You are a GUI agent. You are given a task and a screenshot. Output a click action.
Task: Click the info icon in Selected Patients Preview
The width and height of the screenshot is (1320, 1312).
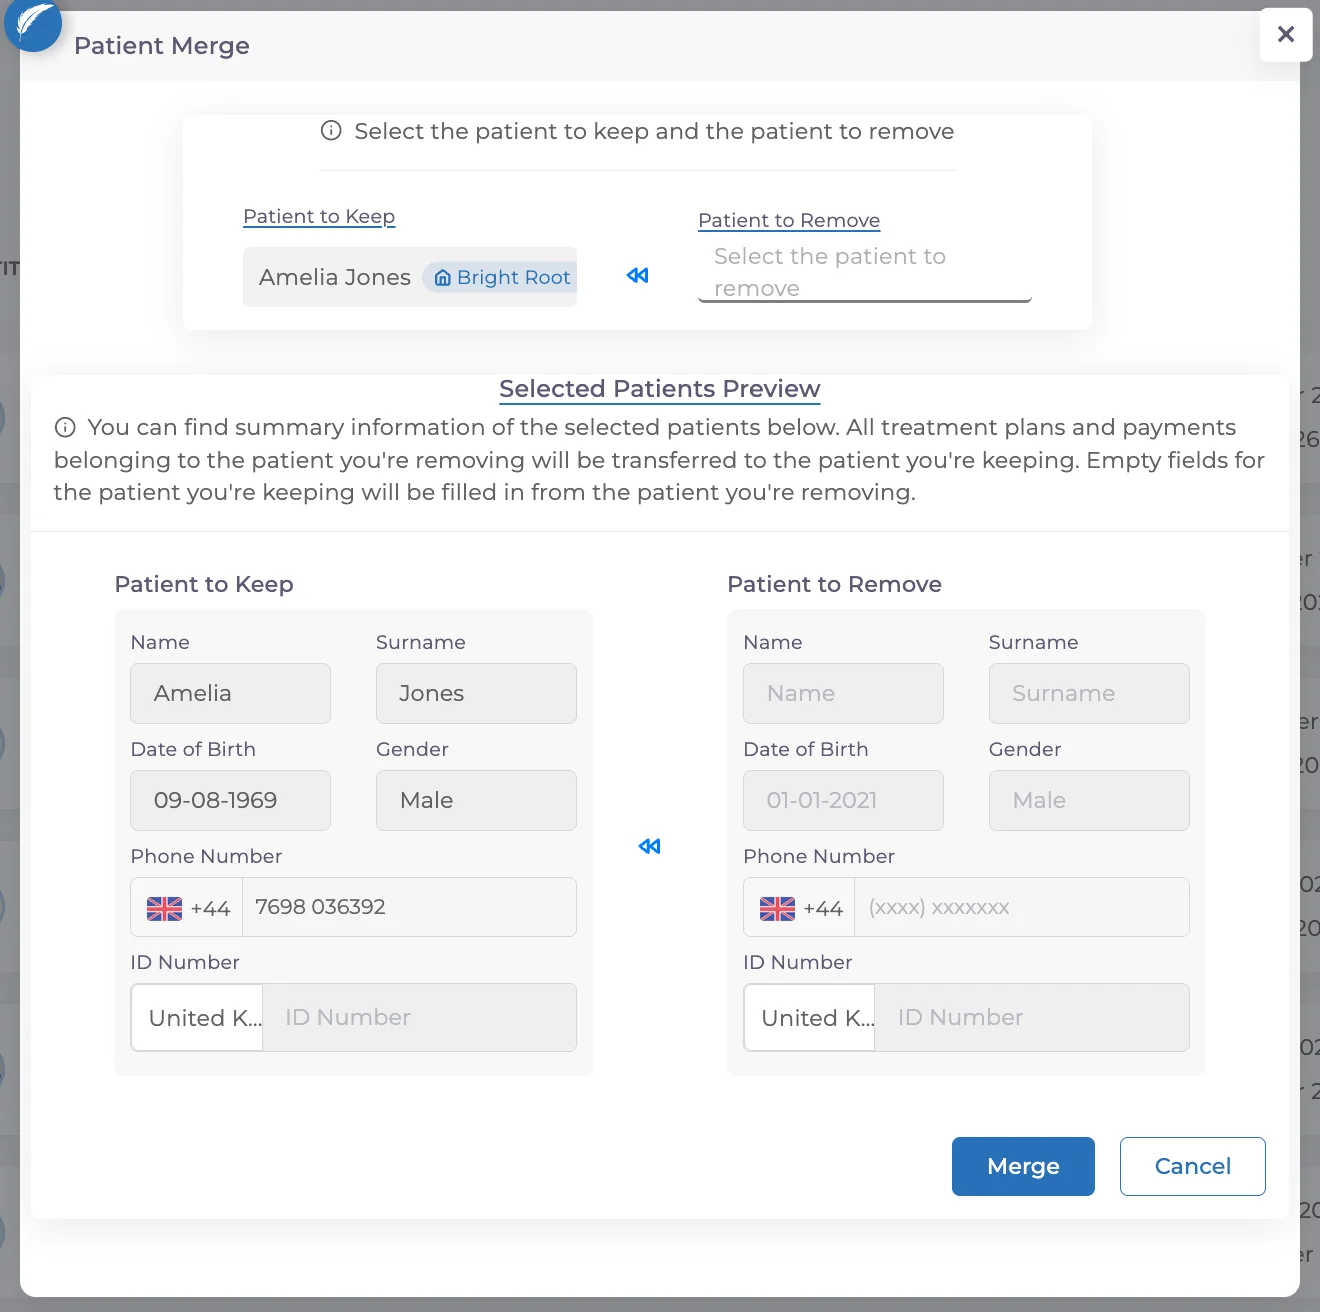click(65, 428)
